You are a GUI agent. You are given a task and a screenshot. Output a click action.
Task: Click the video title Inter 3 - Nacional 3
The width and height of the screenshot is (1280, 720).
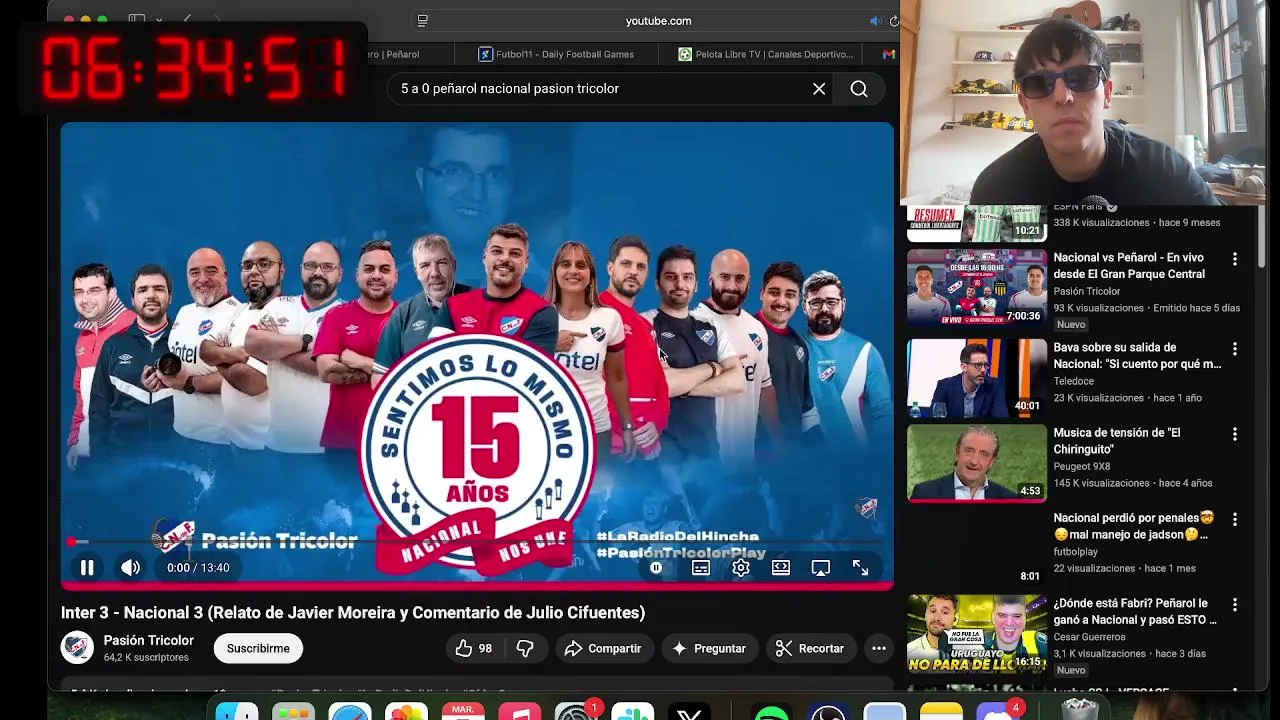click(x=353, y=612)
